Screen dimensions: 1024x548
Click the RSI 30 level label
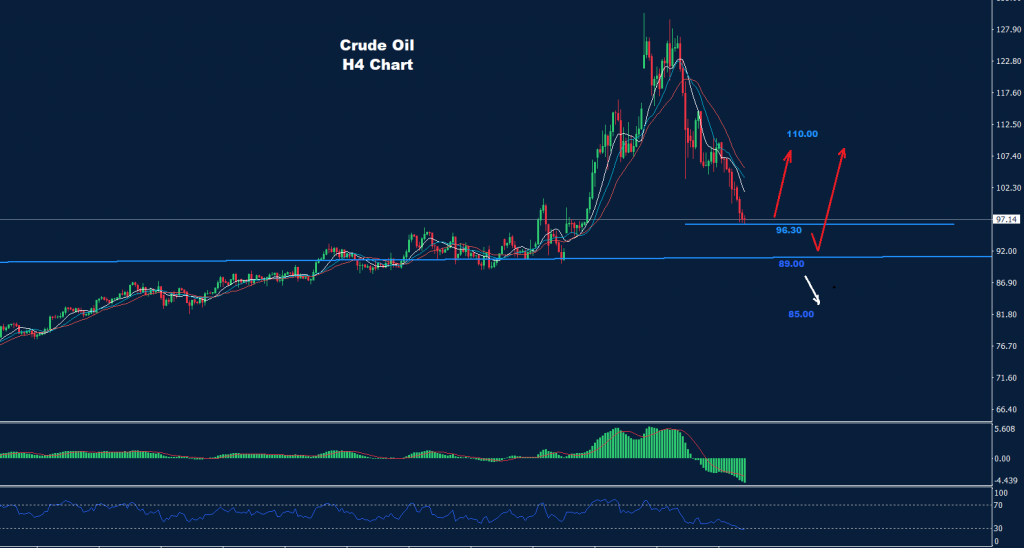click(x=998, y=528)
